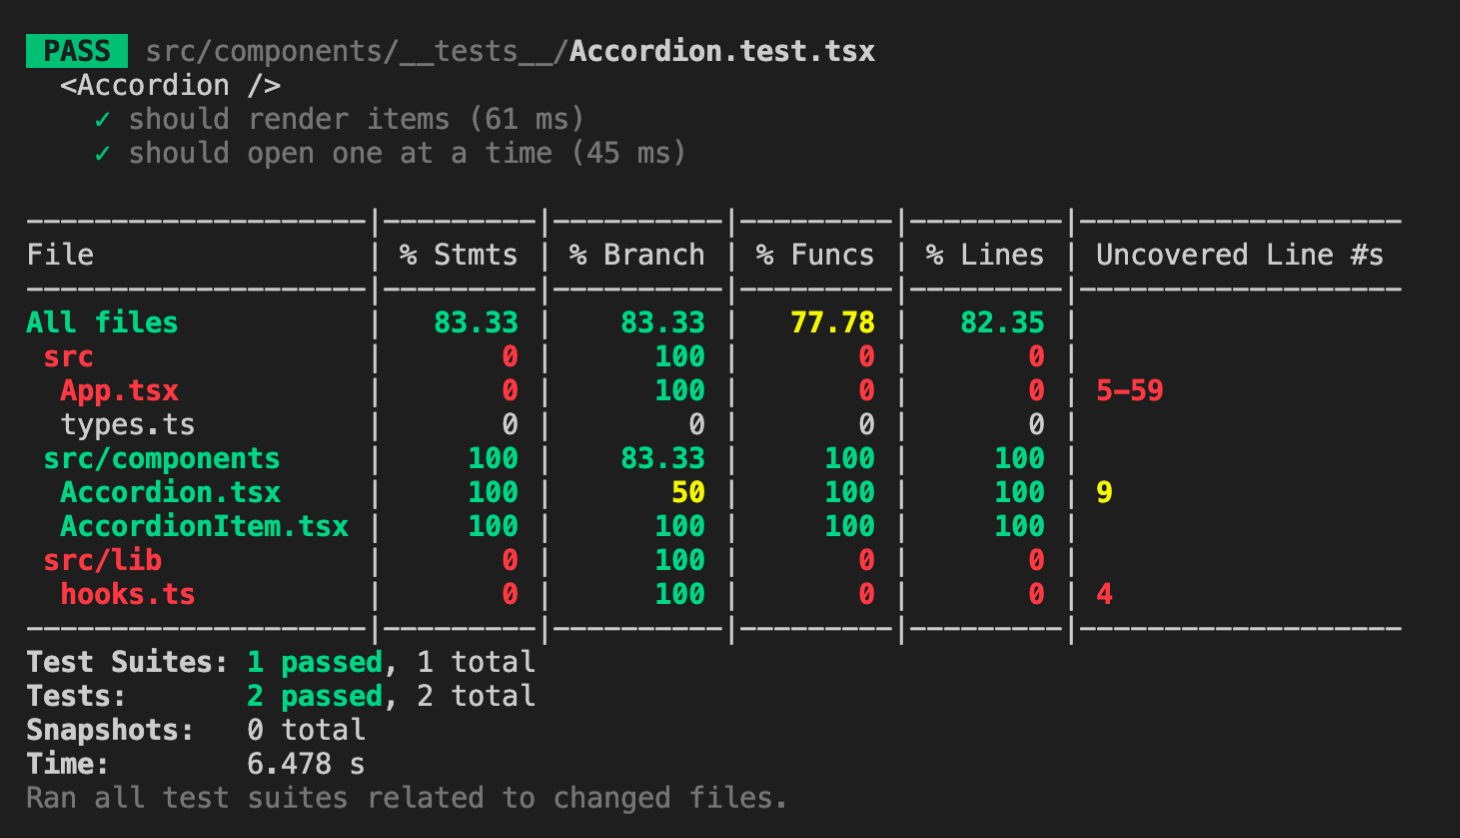Click src/lib % Funcs value 0
This screenshot has width=1460, height=838.
866,561
